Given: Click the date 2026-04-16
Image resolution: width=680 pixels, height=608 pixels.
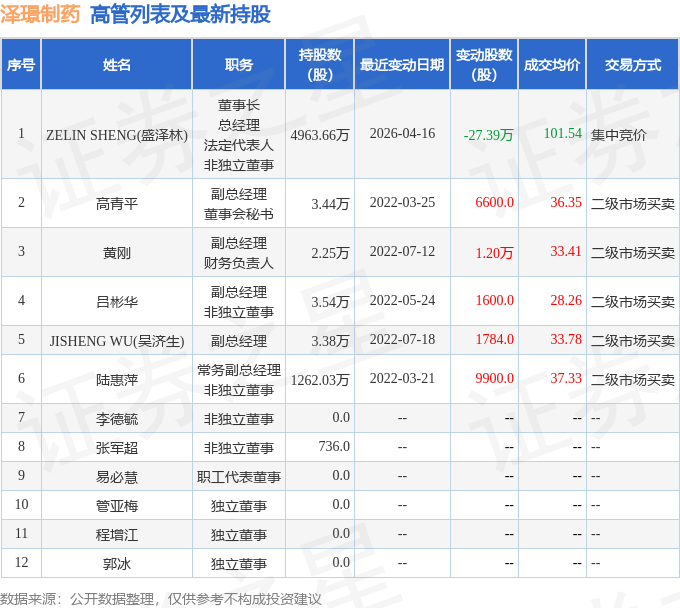Looking at the screenshot, I should 402,134.
